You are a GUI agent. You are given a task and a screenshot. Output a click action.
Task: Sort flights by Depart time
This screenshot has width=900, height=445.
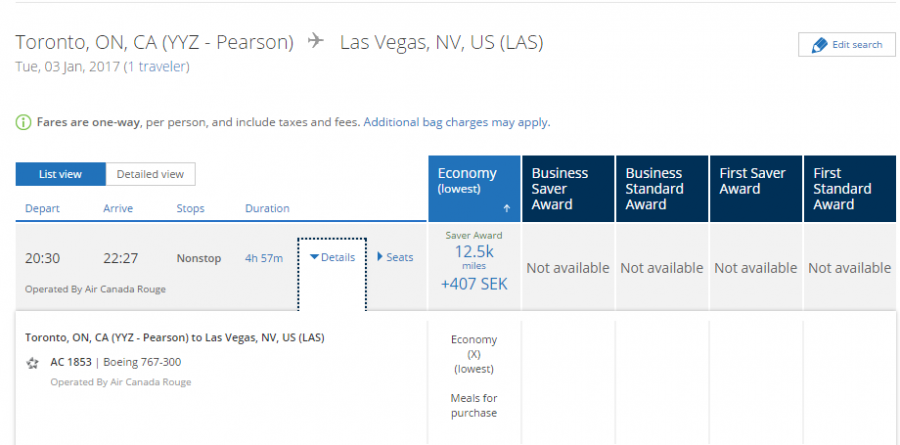point(42,208)
